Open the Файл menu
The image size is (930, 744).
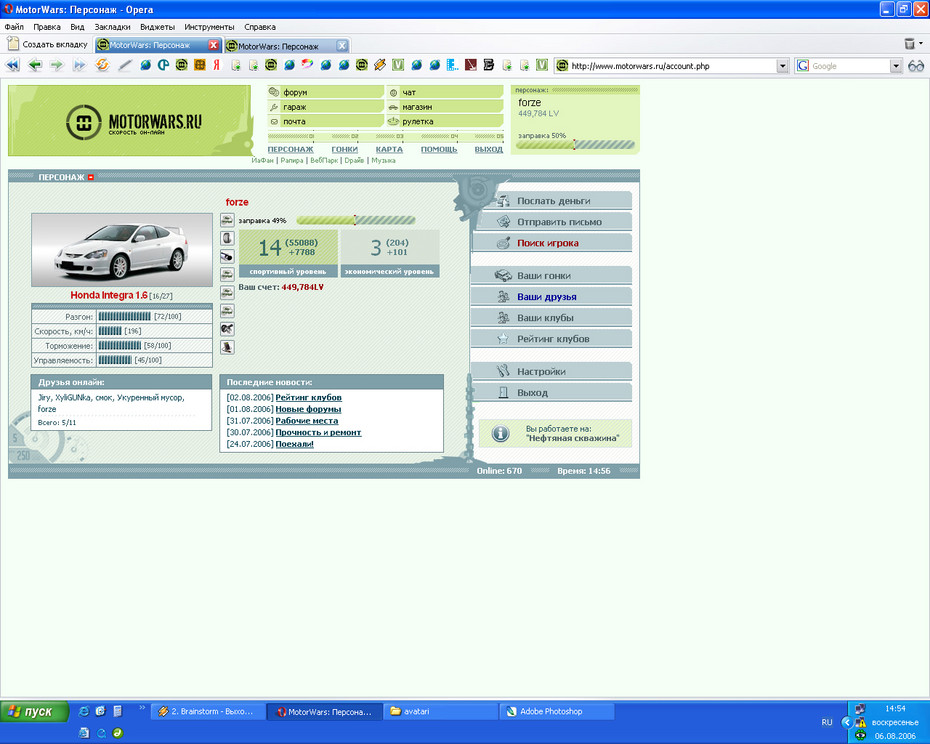point(14,27)
